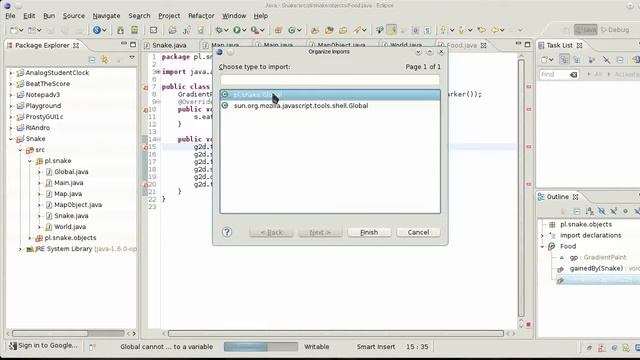This screenshot has height=360, width=640.
Task: Switch to the Snake.java editor tab
Action: coord(169,45)
